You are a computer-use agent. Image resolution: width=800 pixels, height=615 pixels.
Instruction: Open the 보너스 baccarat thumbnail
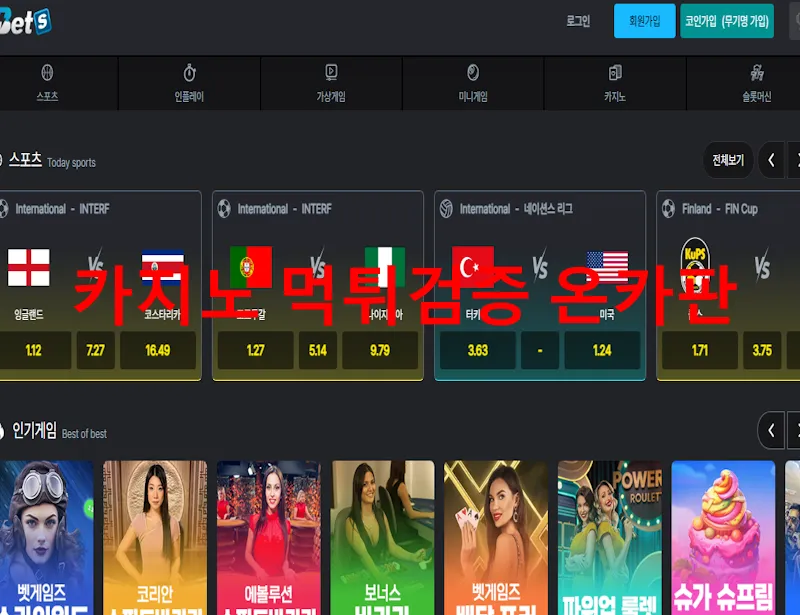coord(383,538)
